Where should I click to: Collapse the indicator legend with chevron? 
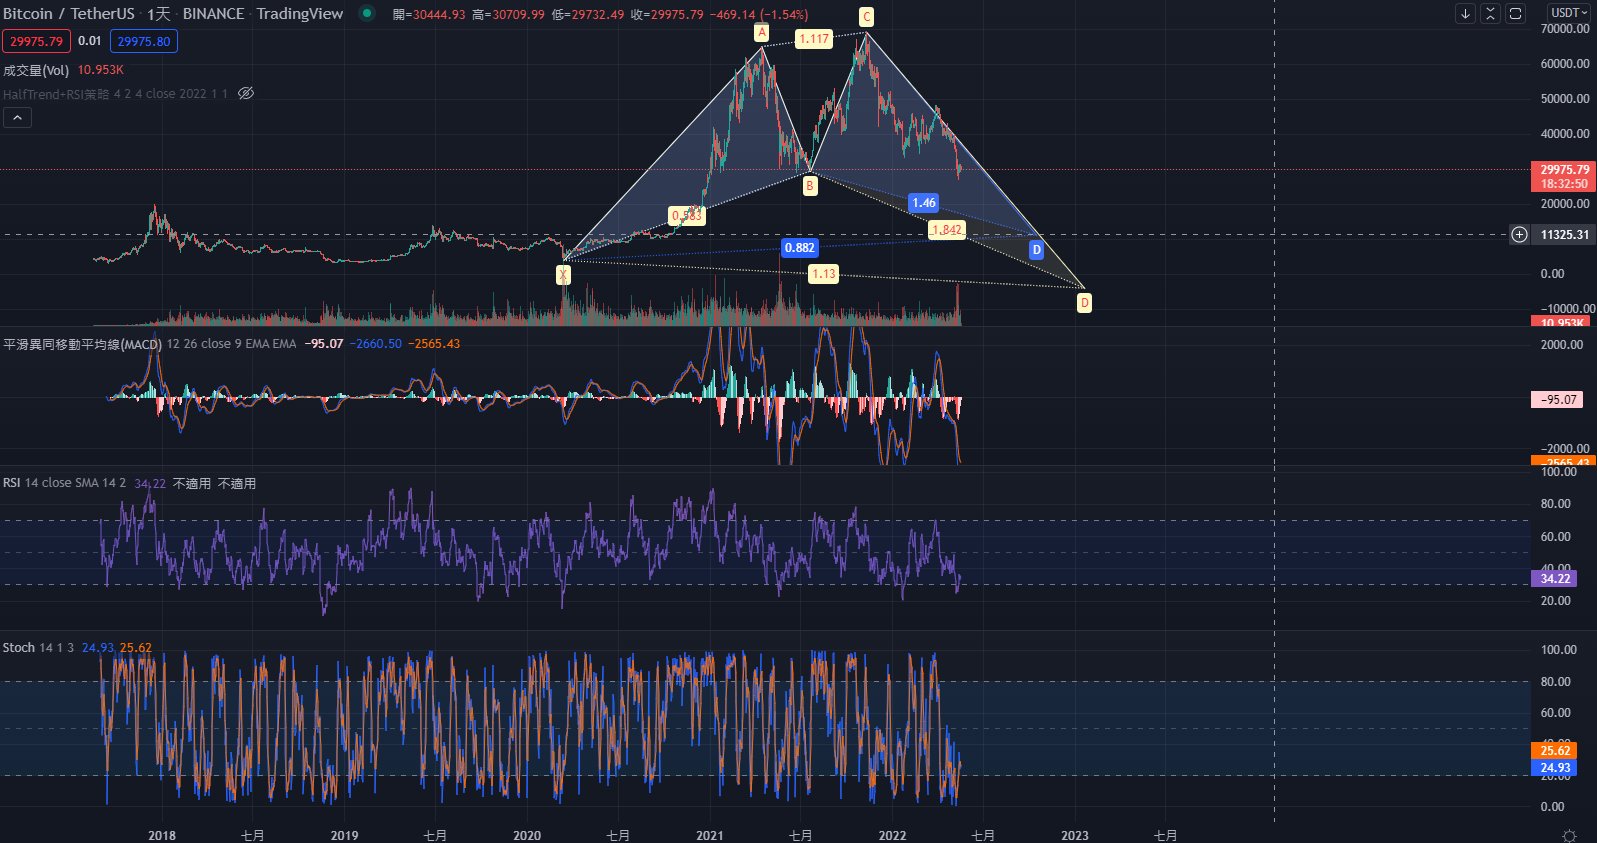click(x=17, y=117)
